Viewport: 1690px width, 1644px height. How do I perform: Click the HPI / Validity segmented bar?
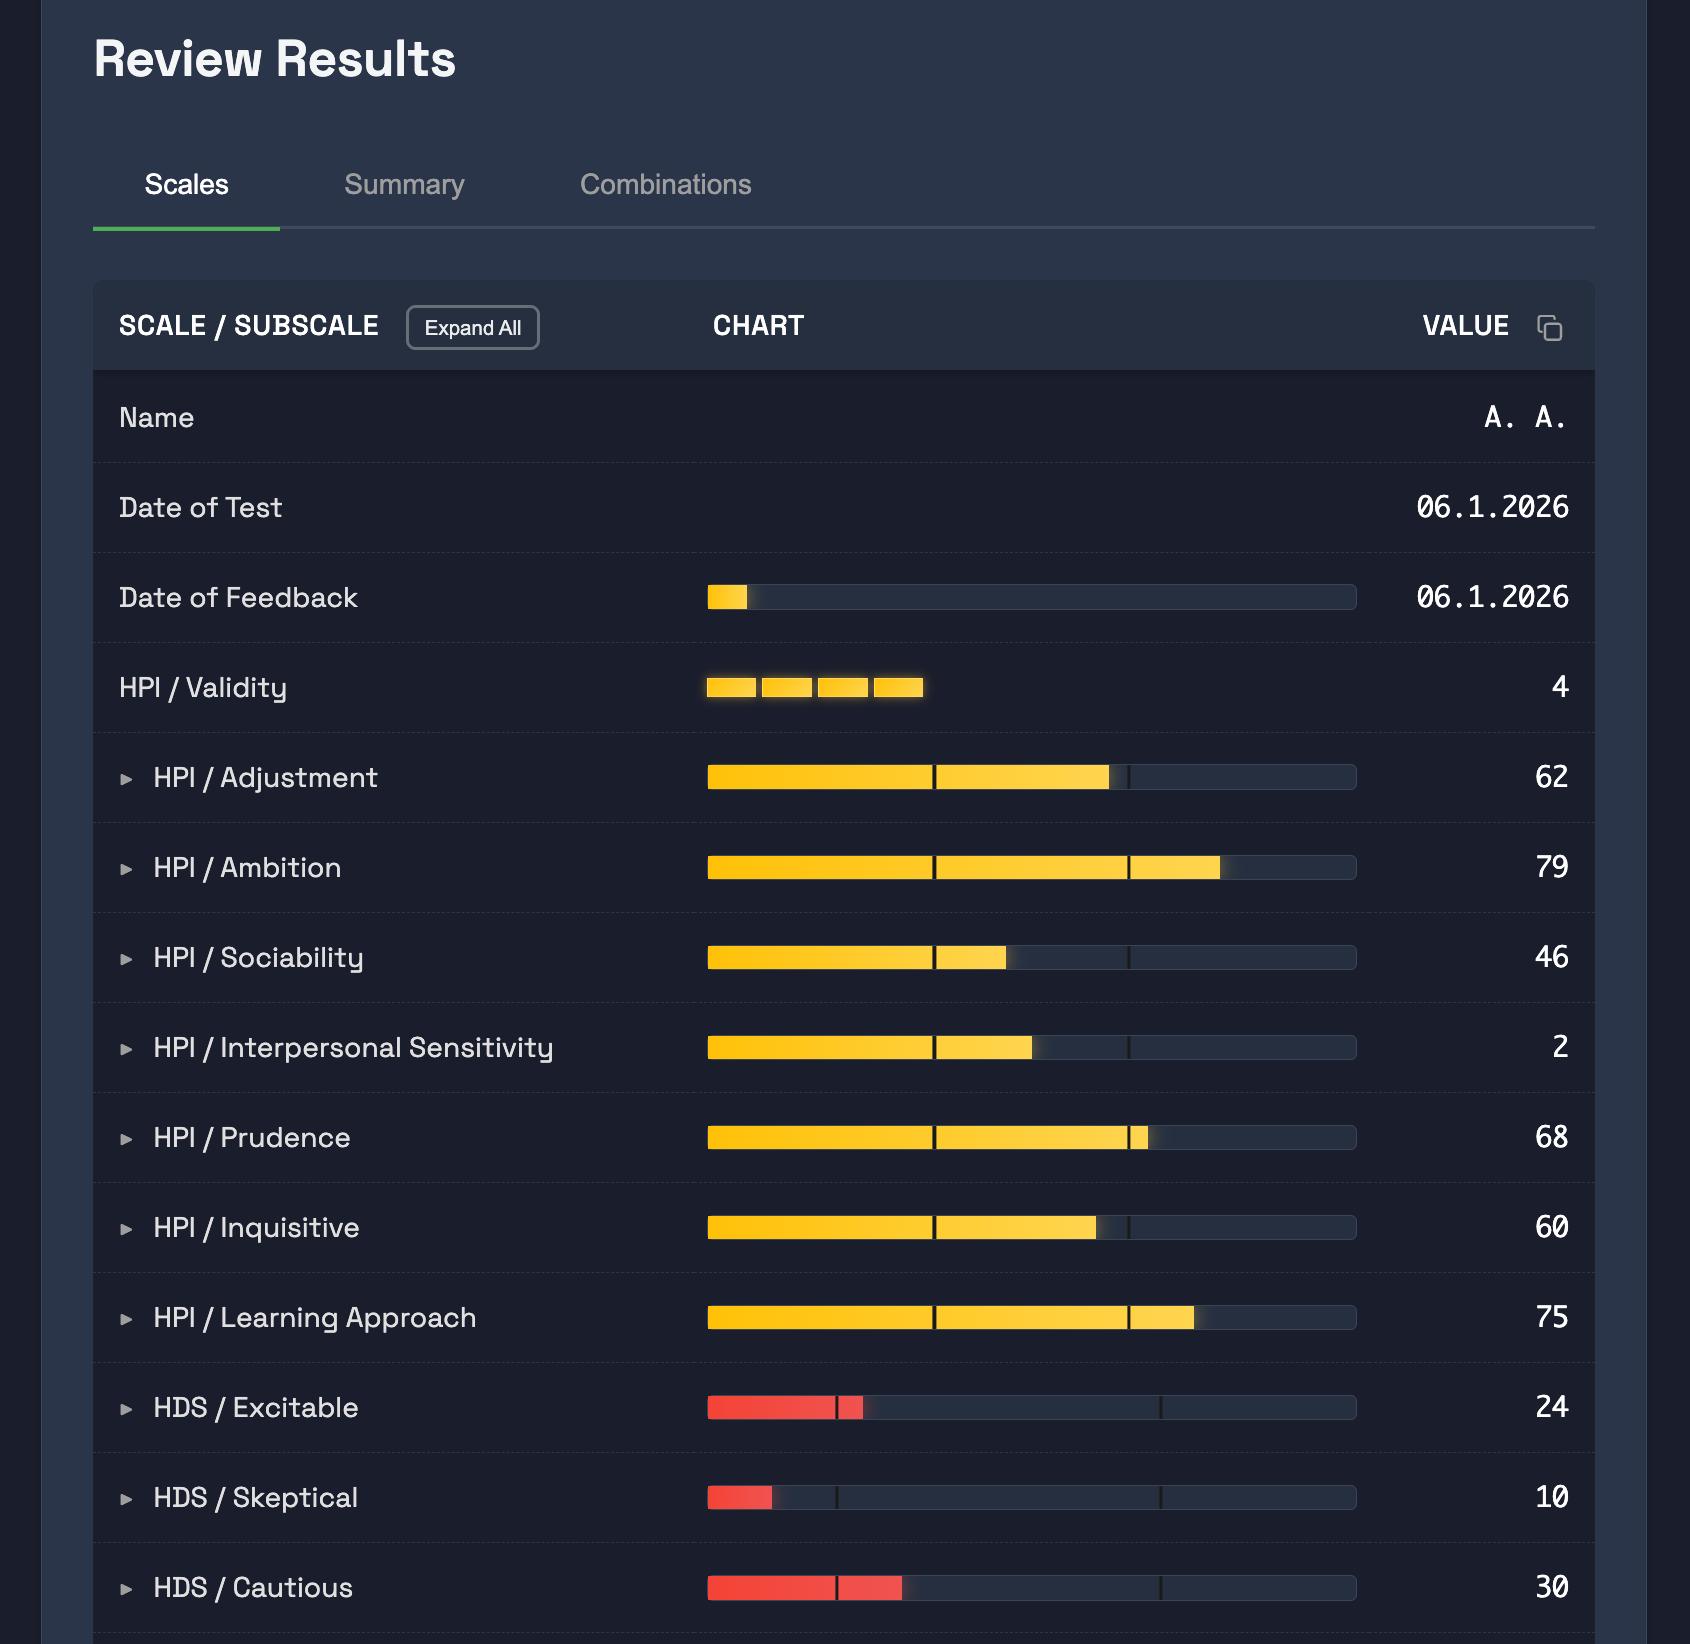pyautogui.click(x=814, y=687)
